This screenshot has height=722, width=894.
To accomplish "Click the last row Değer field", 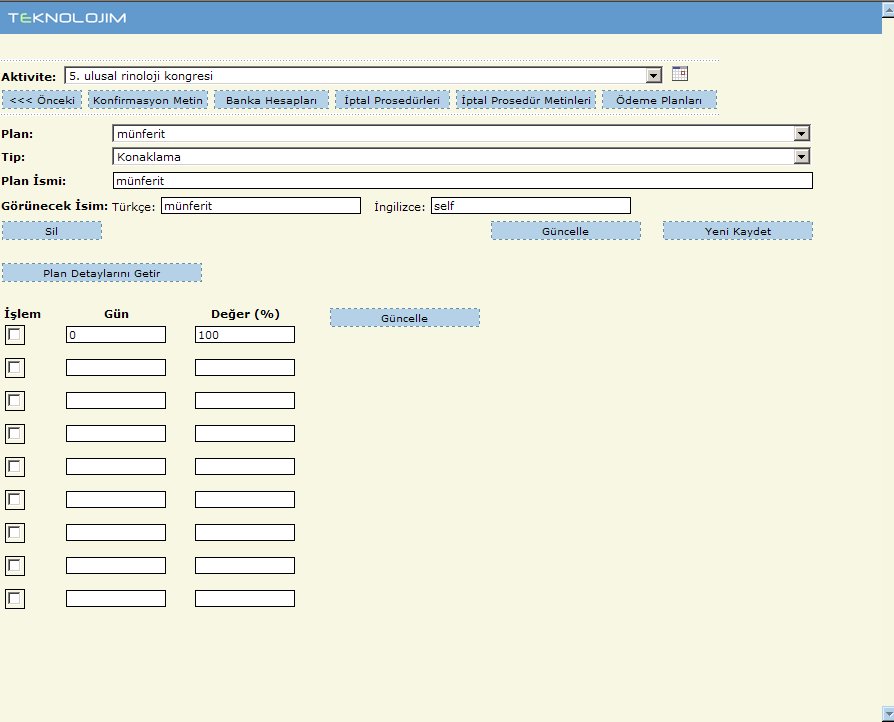I will click(245, 598).
